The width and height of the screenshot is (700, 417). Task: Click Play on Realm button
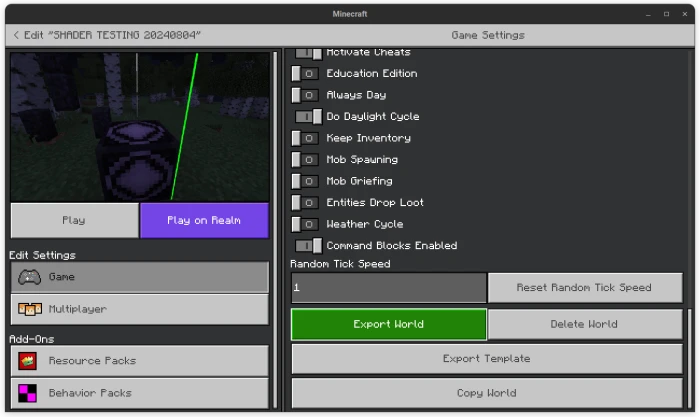[x=204, y=221]
